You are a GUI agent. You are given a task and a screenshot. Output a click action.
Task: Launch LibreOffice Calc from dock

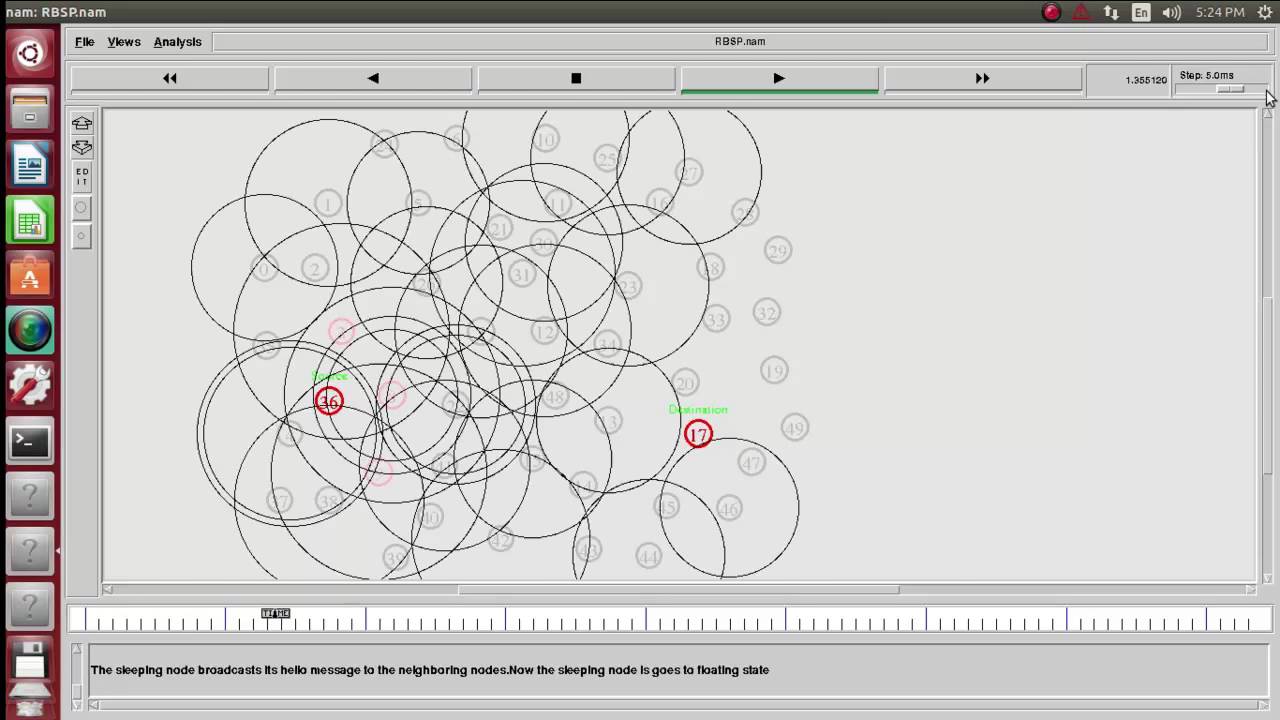coord(29,220)
